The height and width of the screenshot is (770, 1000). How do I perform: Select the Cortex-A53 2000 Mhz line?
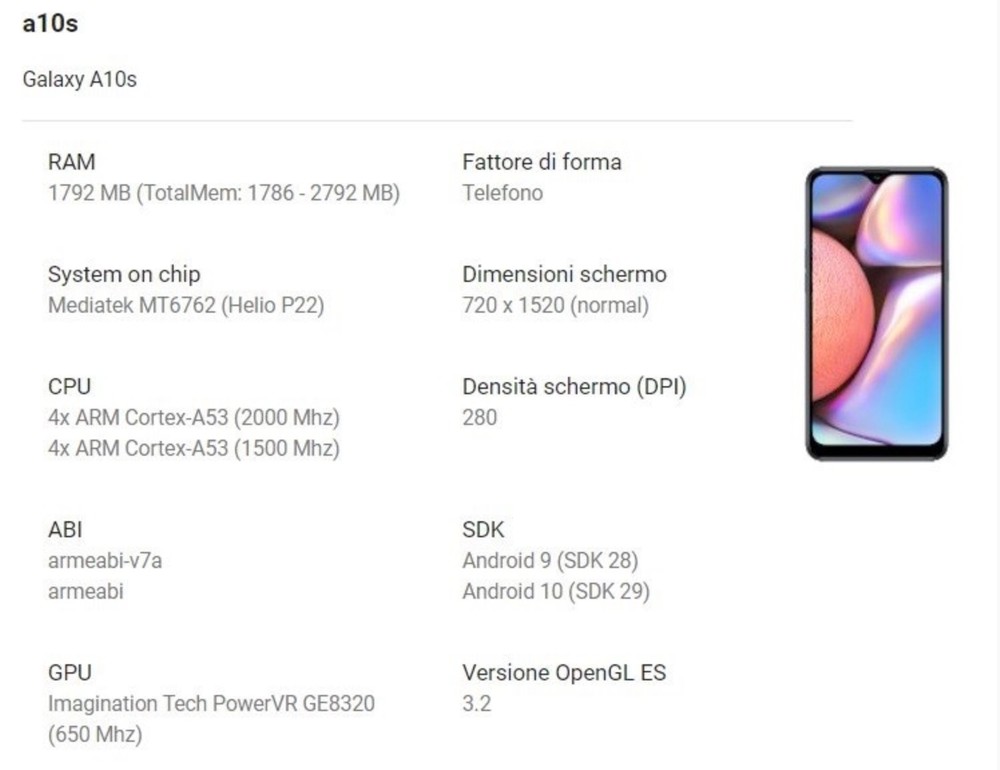tap(194, 417)
